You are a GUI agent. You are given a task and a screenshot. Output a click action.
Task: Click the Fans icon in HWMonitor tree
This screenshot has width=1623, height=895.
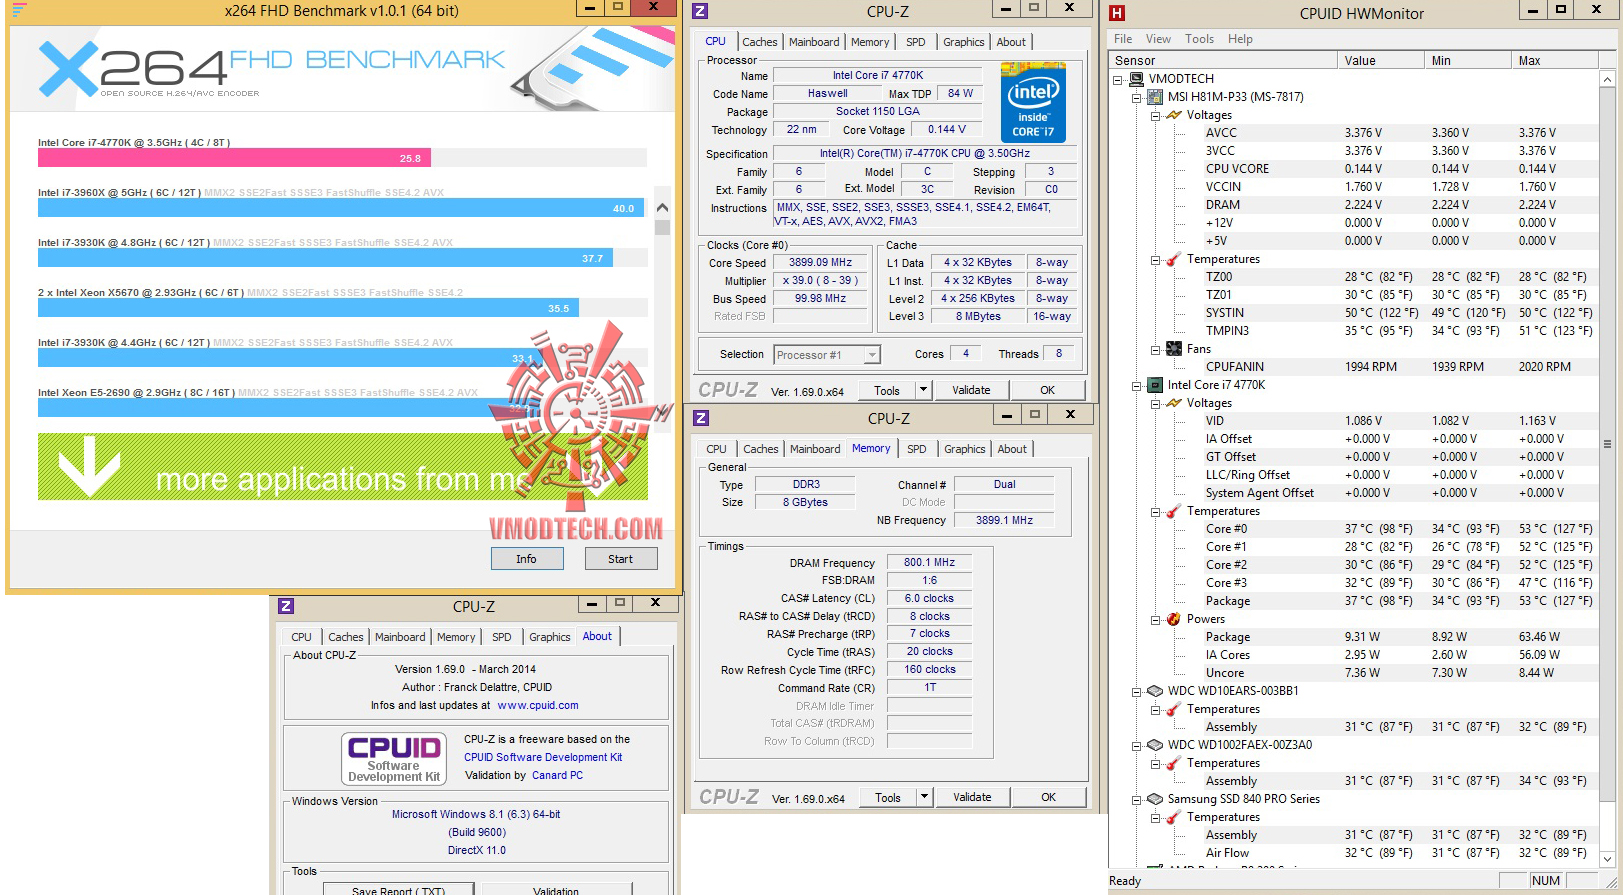1174,349
